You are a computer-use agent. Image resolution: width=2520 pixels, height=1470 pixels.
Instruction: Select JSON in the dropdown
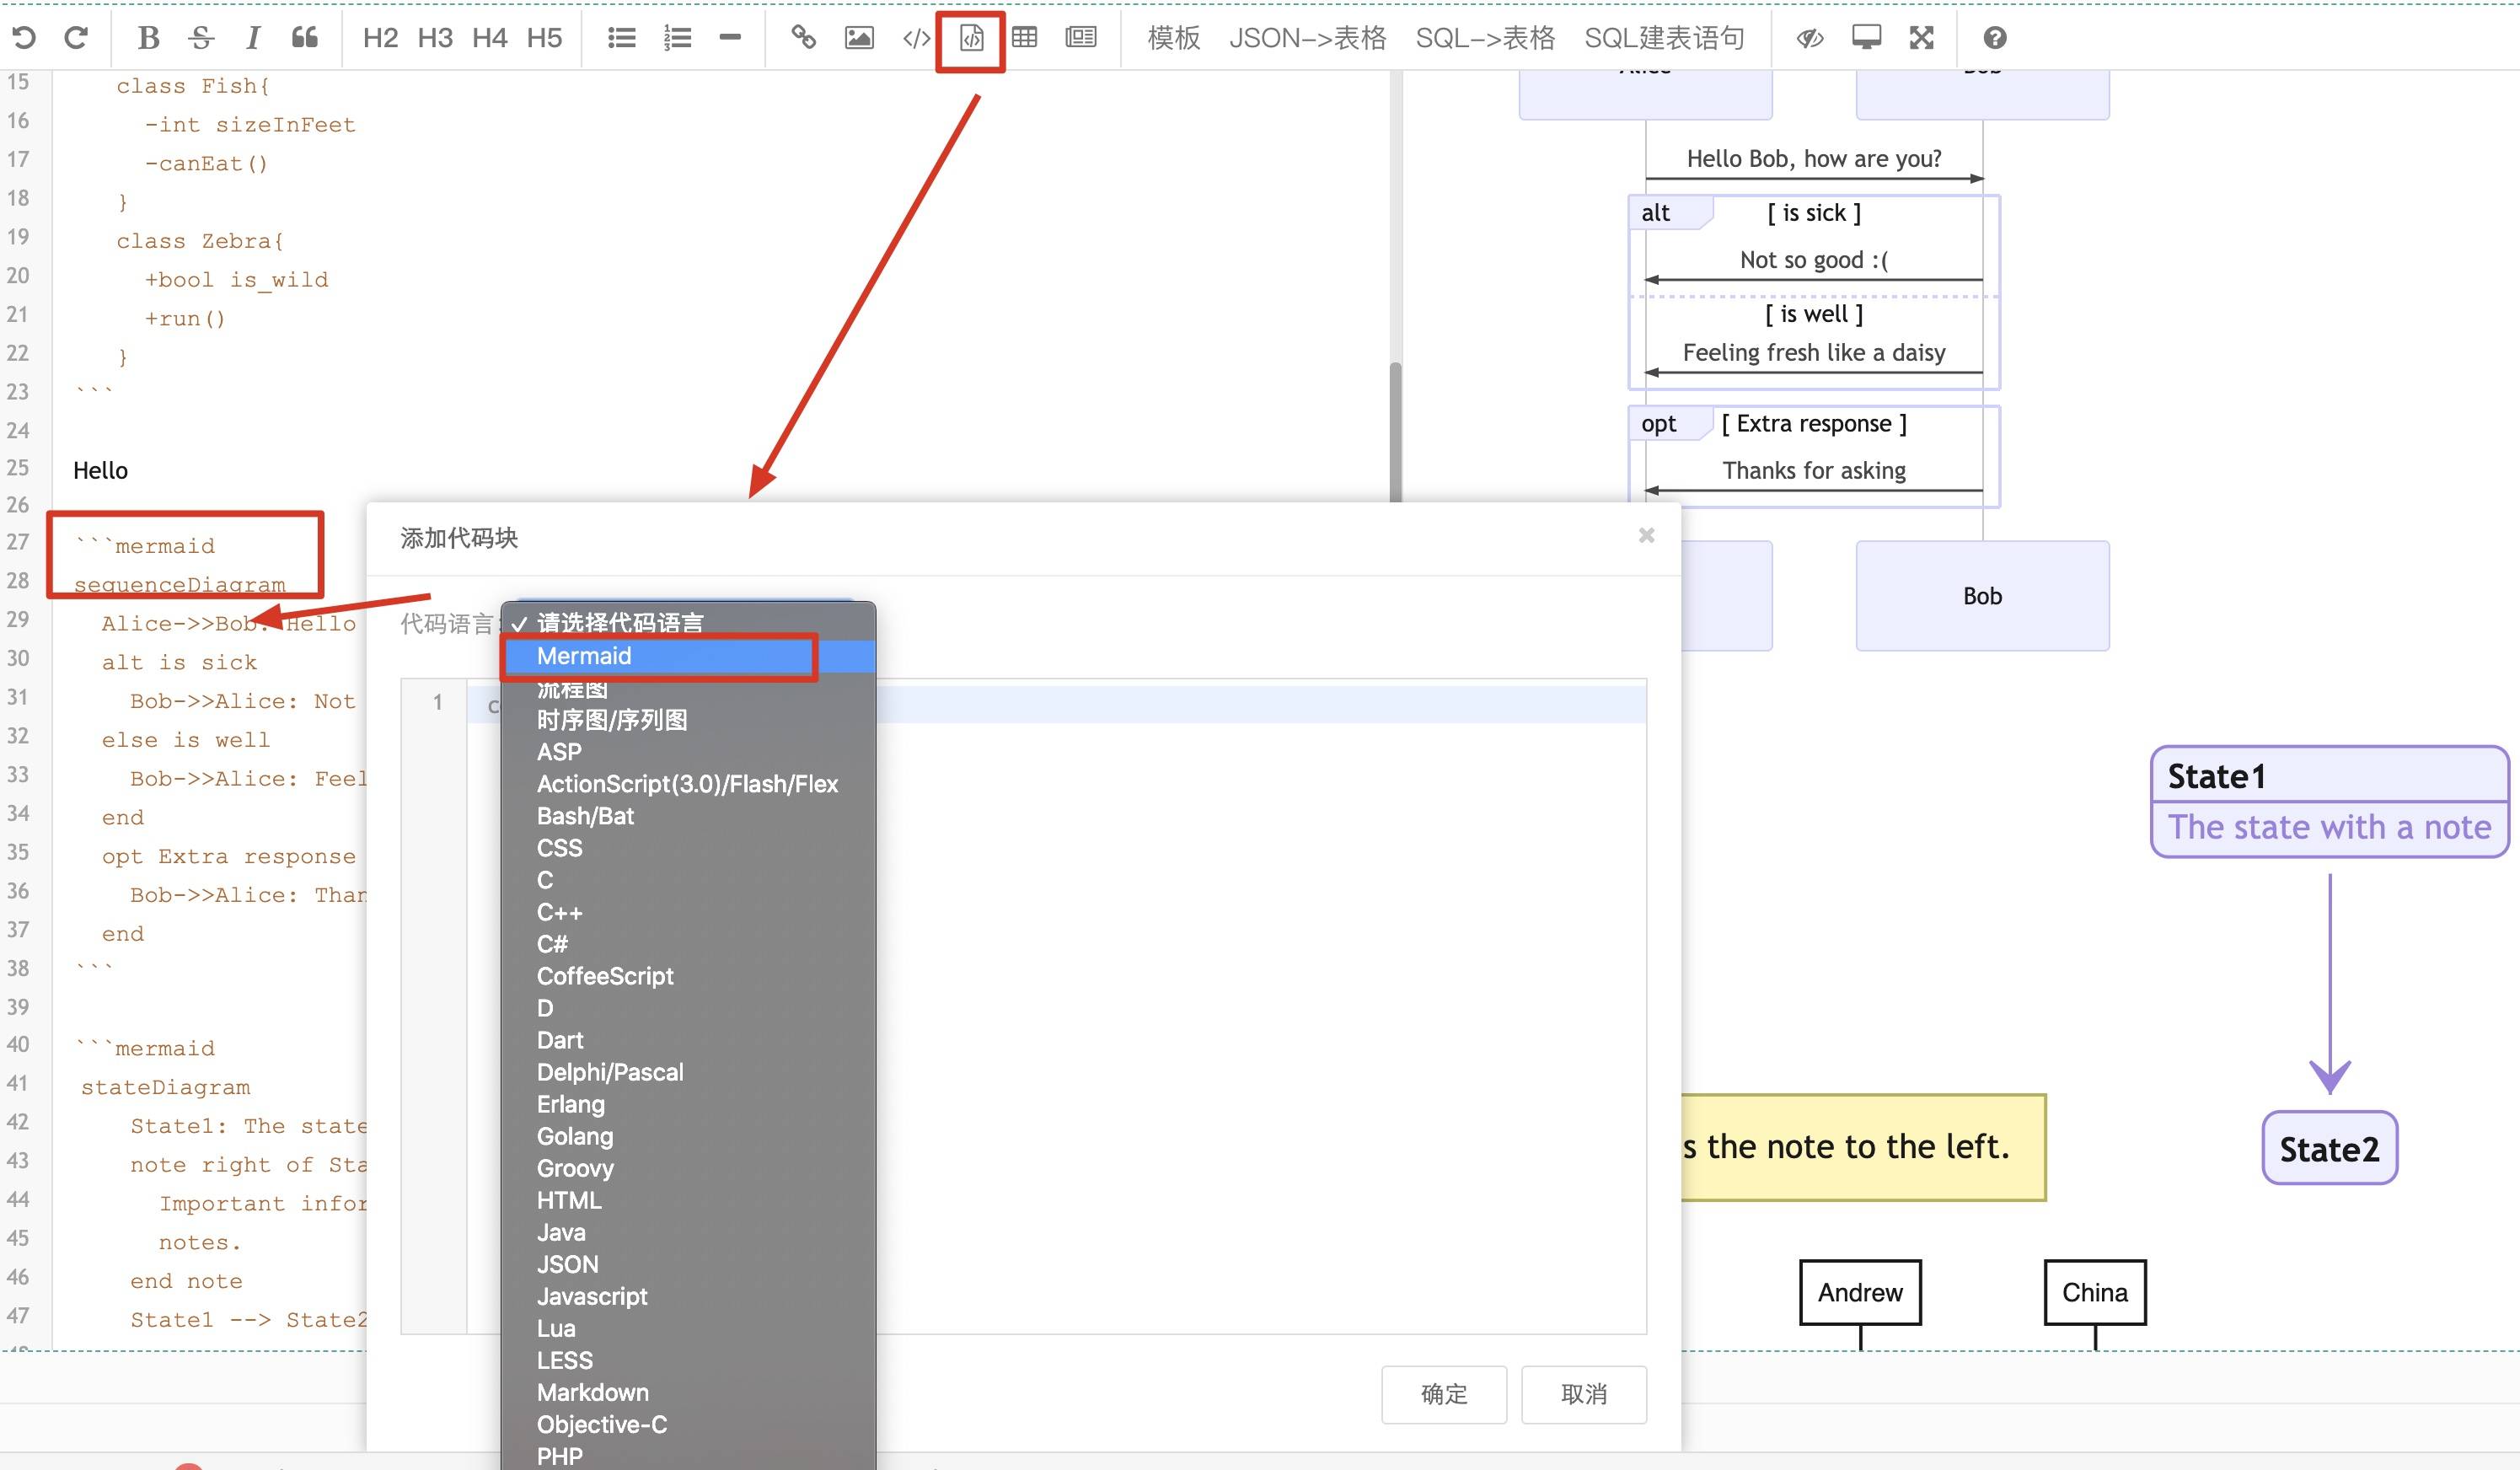688,1264
